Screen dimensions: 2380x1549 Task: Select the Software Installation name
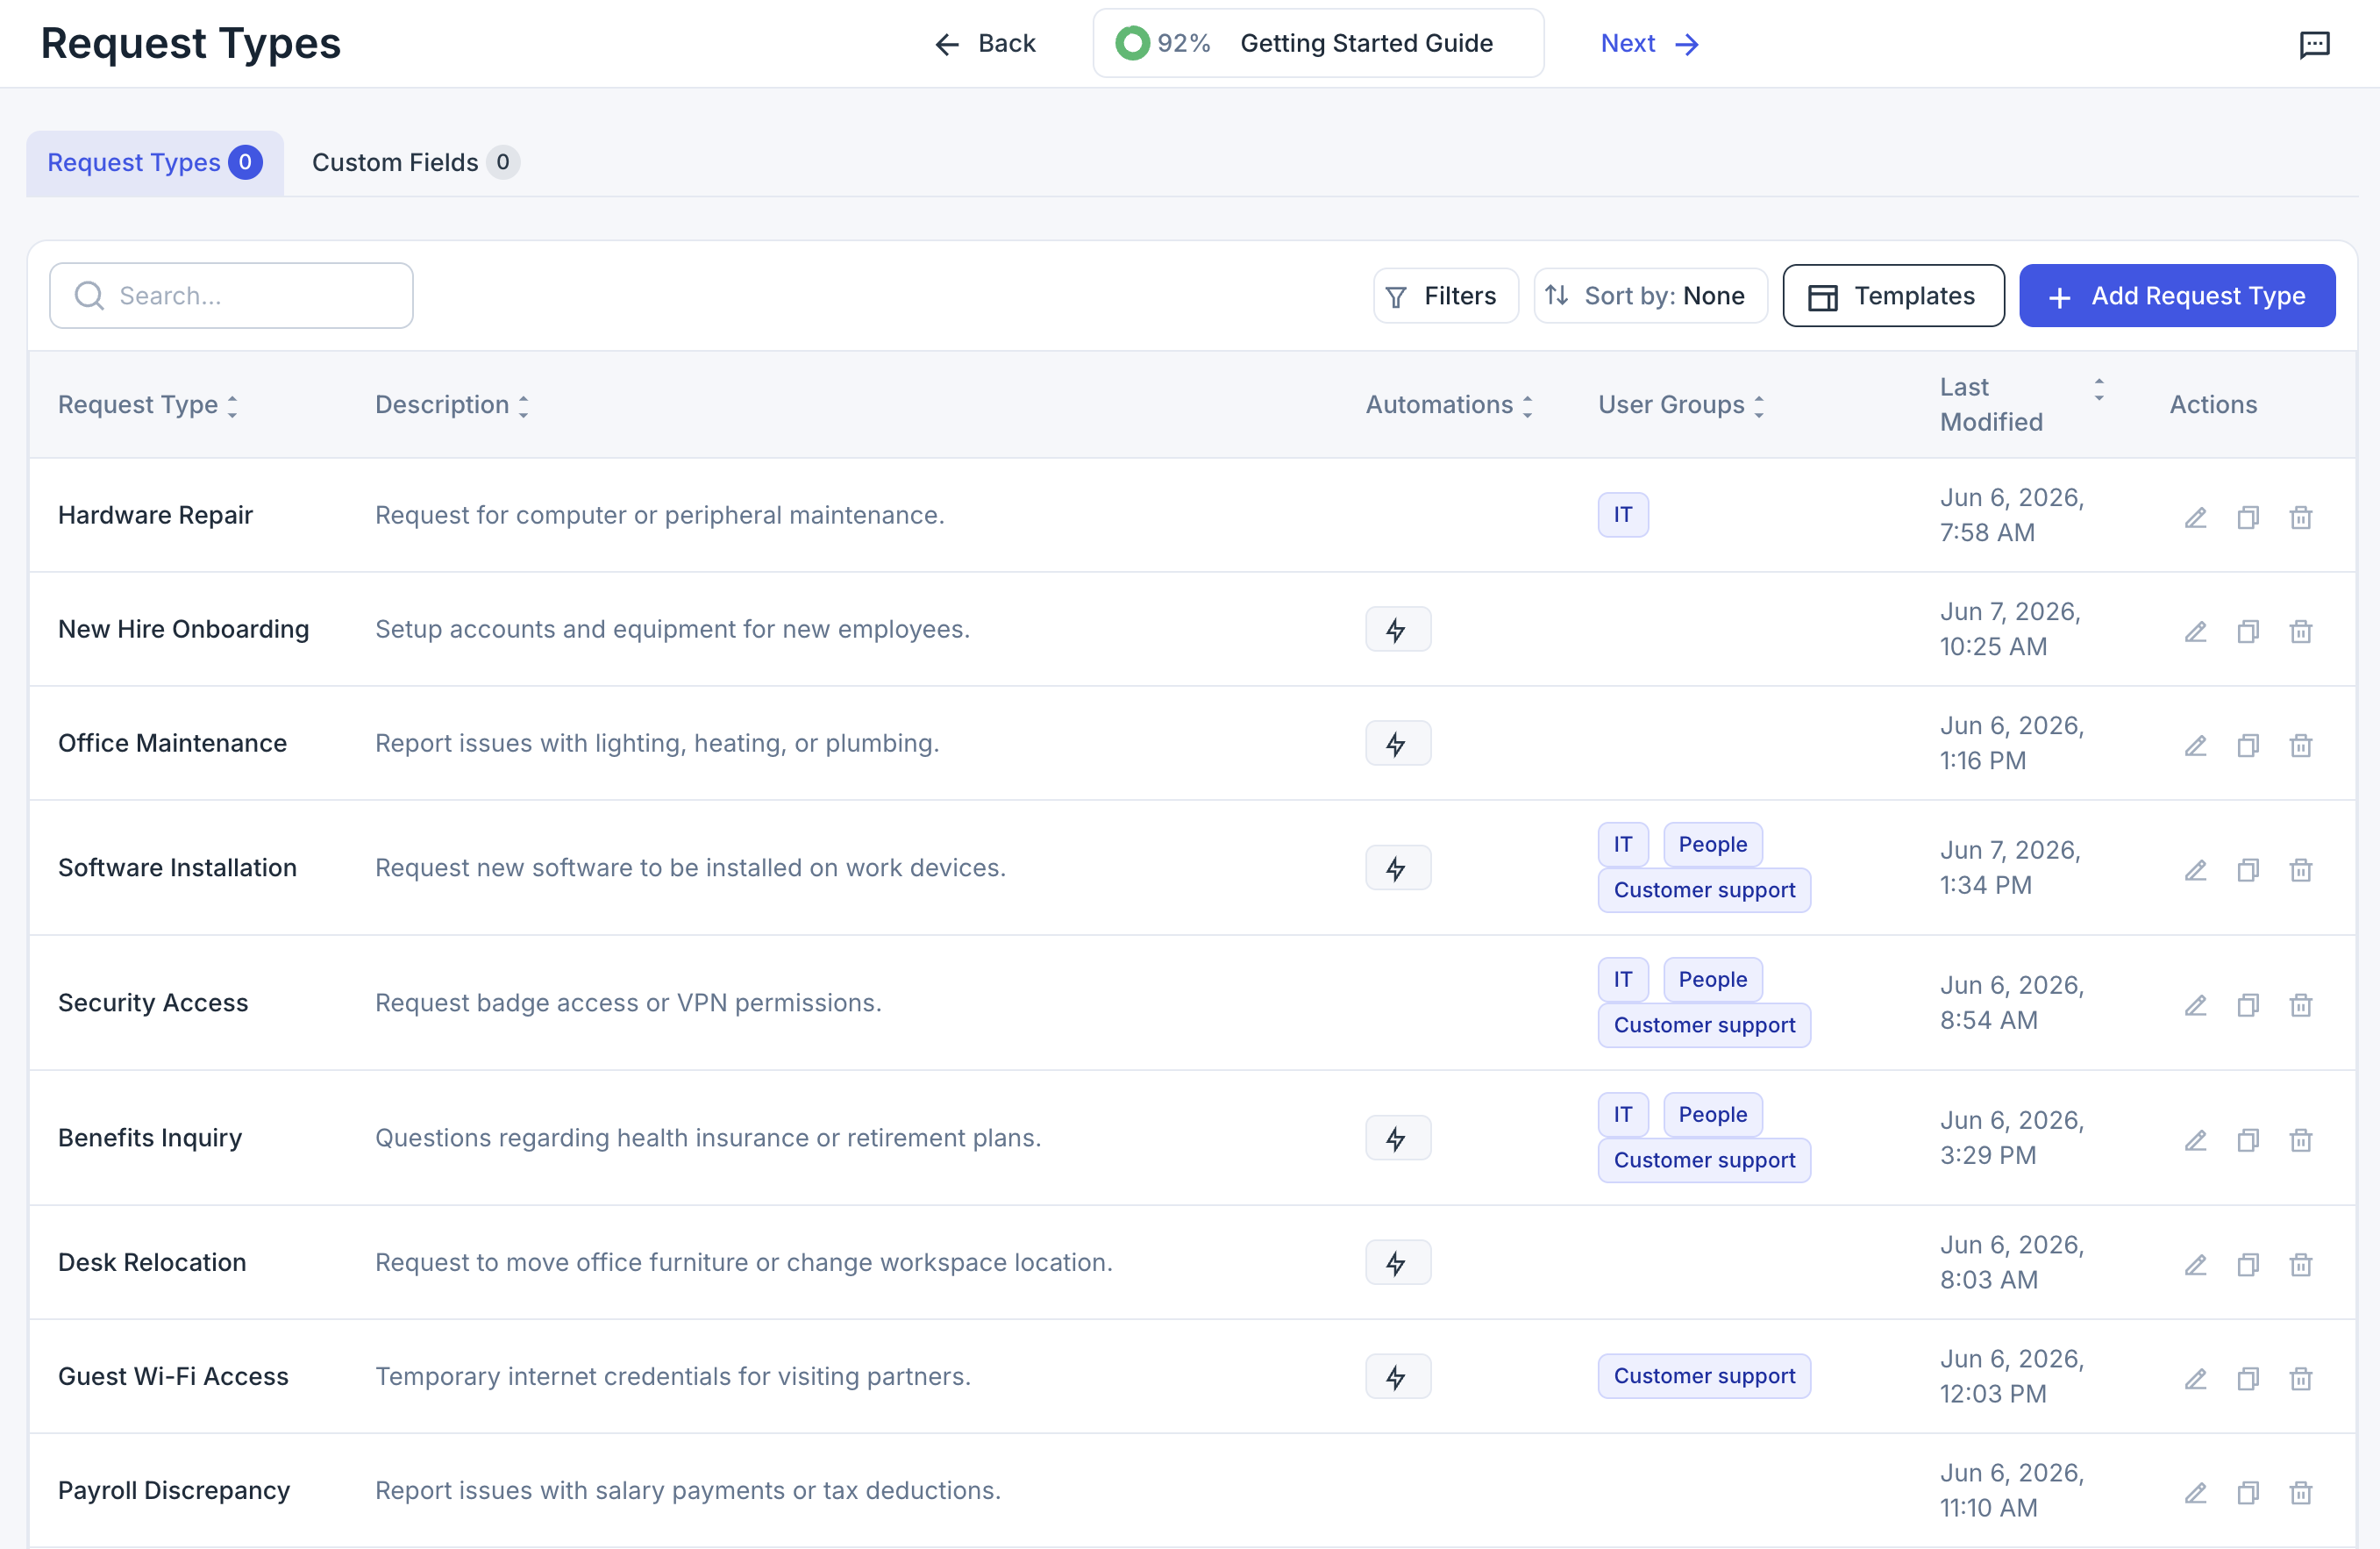(x=177, y=868)
